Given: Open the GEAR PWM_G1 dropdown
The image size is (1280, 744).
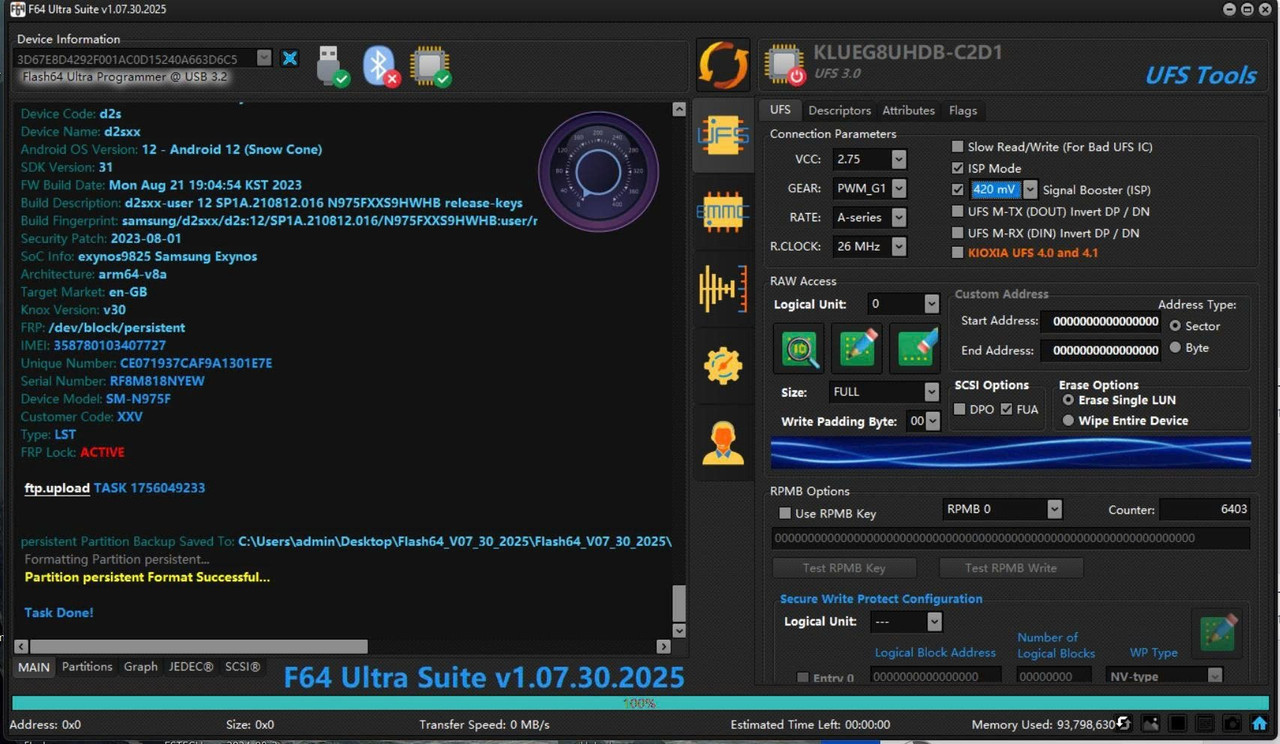Looking at the screenshot, I should 898,188.
